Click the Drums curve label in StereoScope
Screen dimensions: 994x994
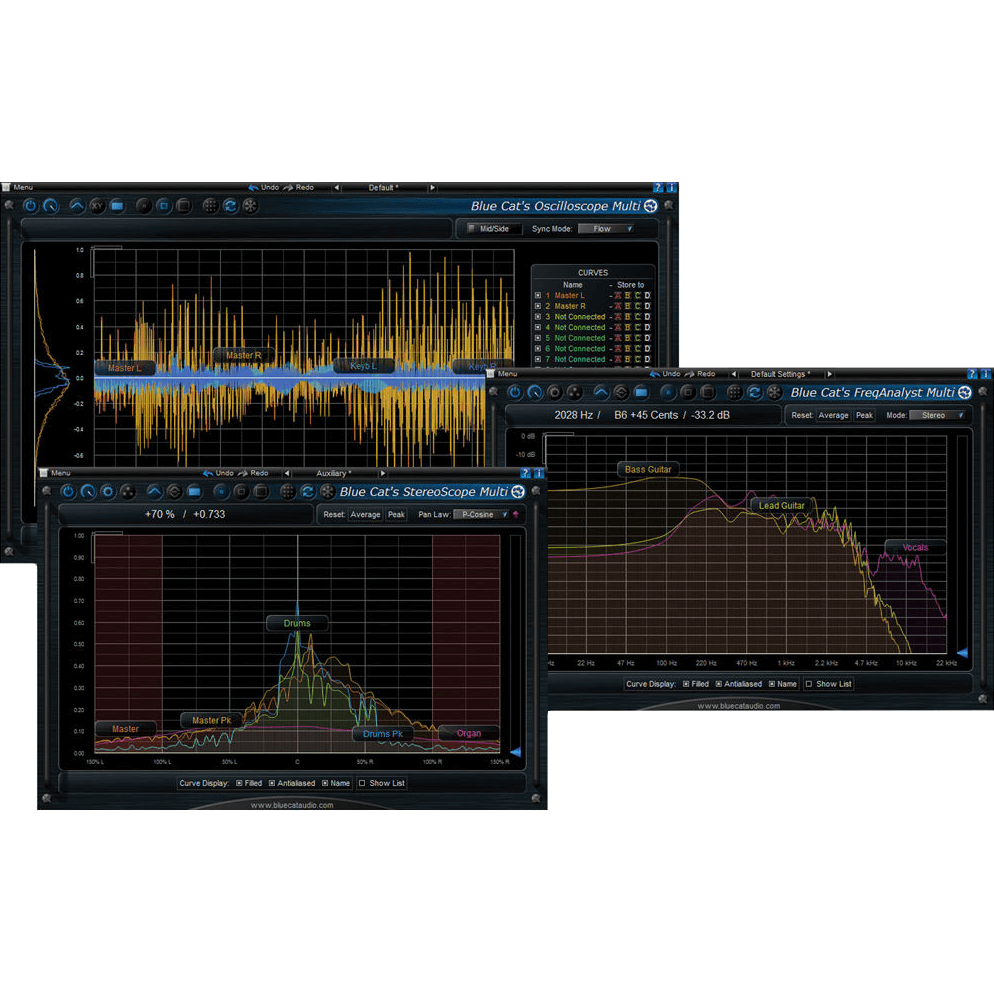tap(297, 623)
